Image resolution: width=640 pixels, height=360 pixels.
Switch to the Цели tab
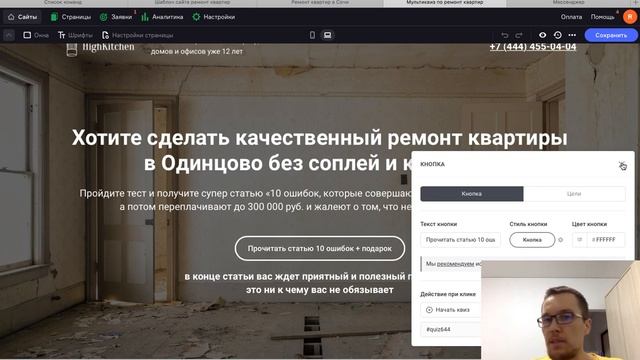pyautogui.click(x=574, y=194)
